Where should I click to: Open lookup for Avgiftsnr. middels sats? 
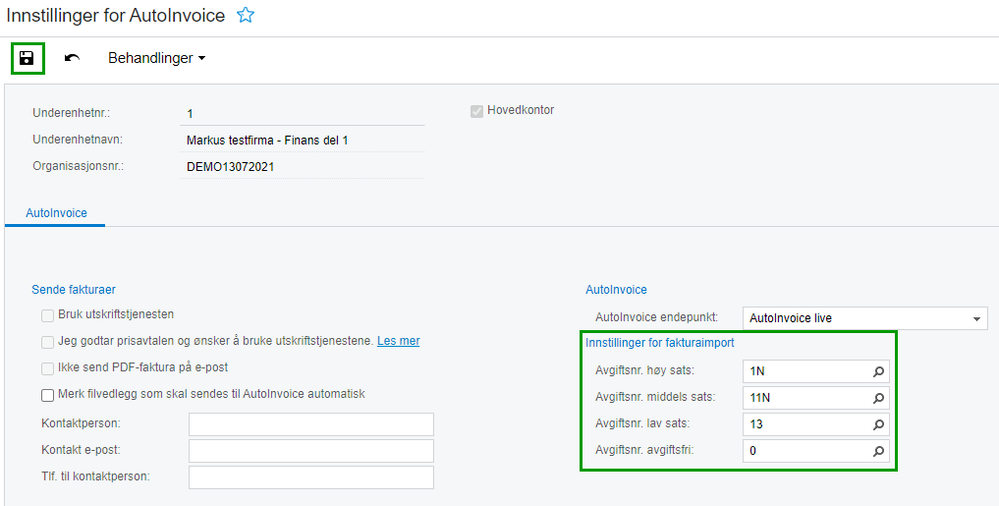pos(878,397)
